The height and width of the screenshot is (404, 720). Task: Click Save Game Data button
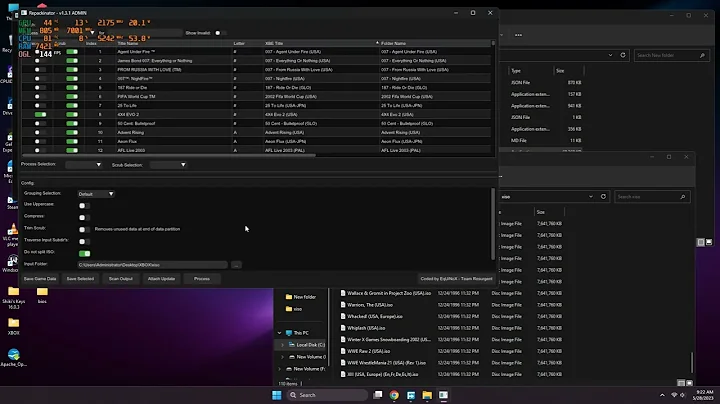(40, 279)
